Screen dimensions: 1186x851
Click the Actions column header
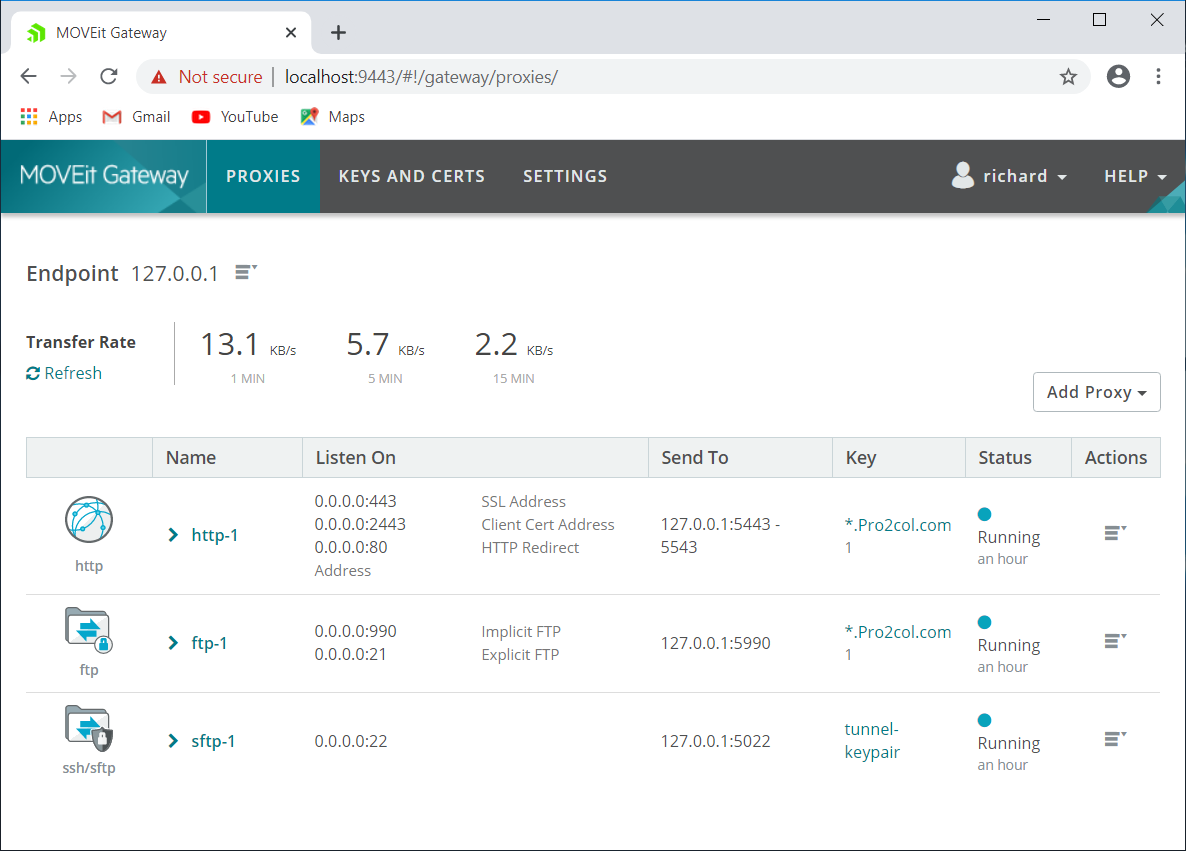pyautogui.click(x=1116, y=458)
